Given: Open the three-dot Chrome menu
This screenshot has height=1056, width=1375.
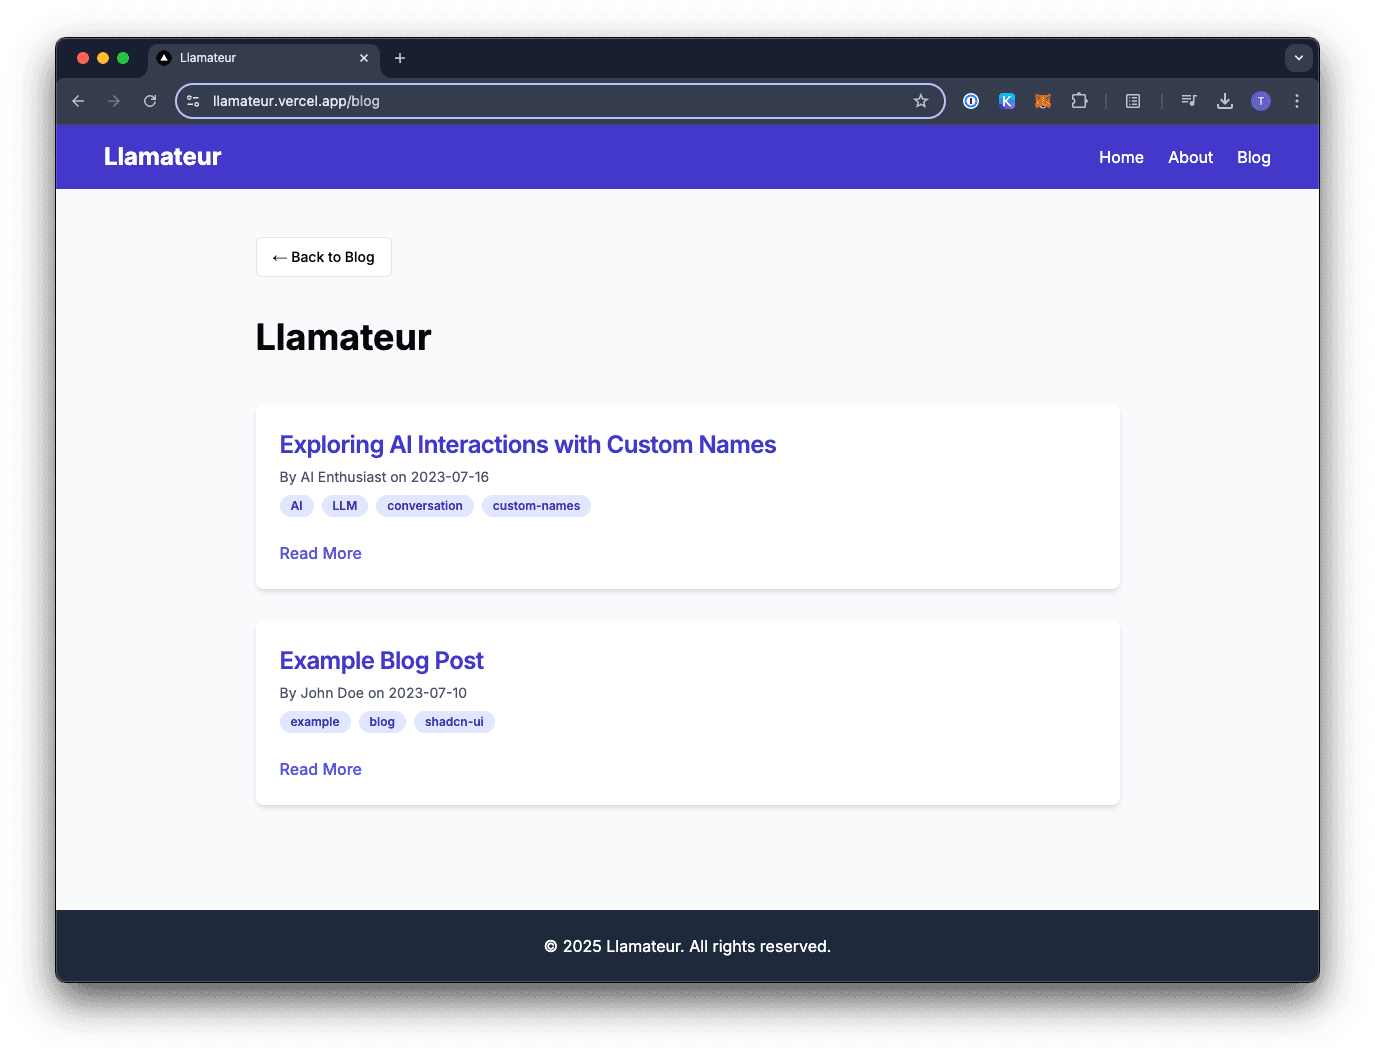Looking at the screenshot, I should coord(1297,101).
